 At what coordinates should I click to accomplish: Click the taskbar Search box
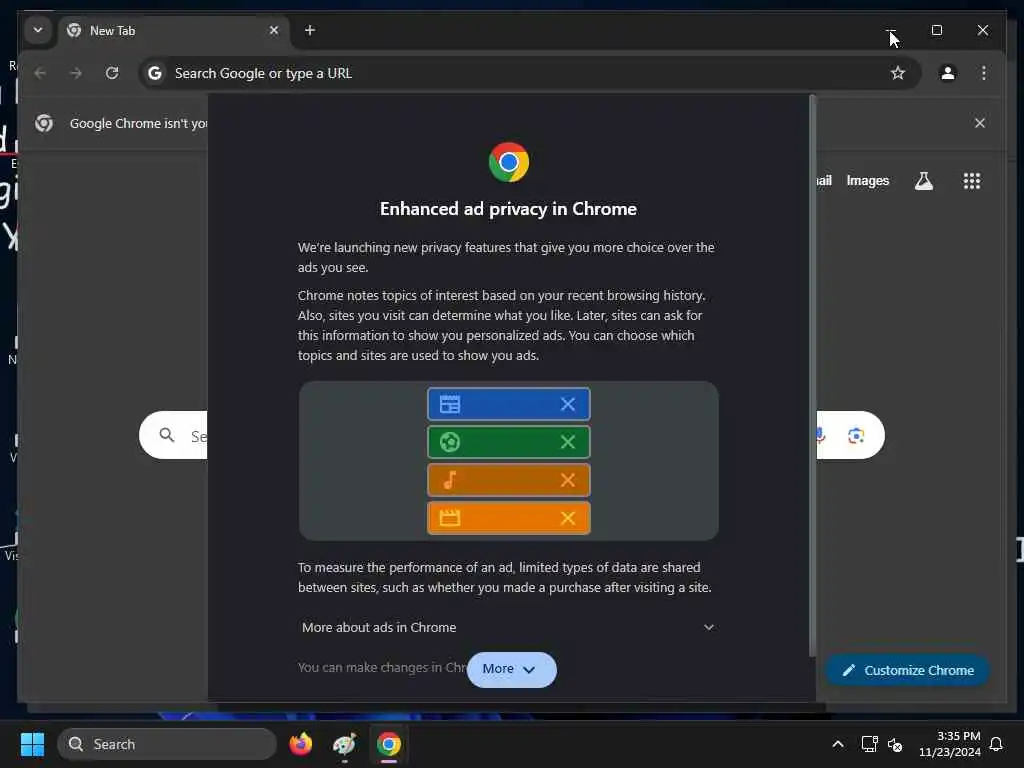pos(167,744)
